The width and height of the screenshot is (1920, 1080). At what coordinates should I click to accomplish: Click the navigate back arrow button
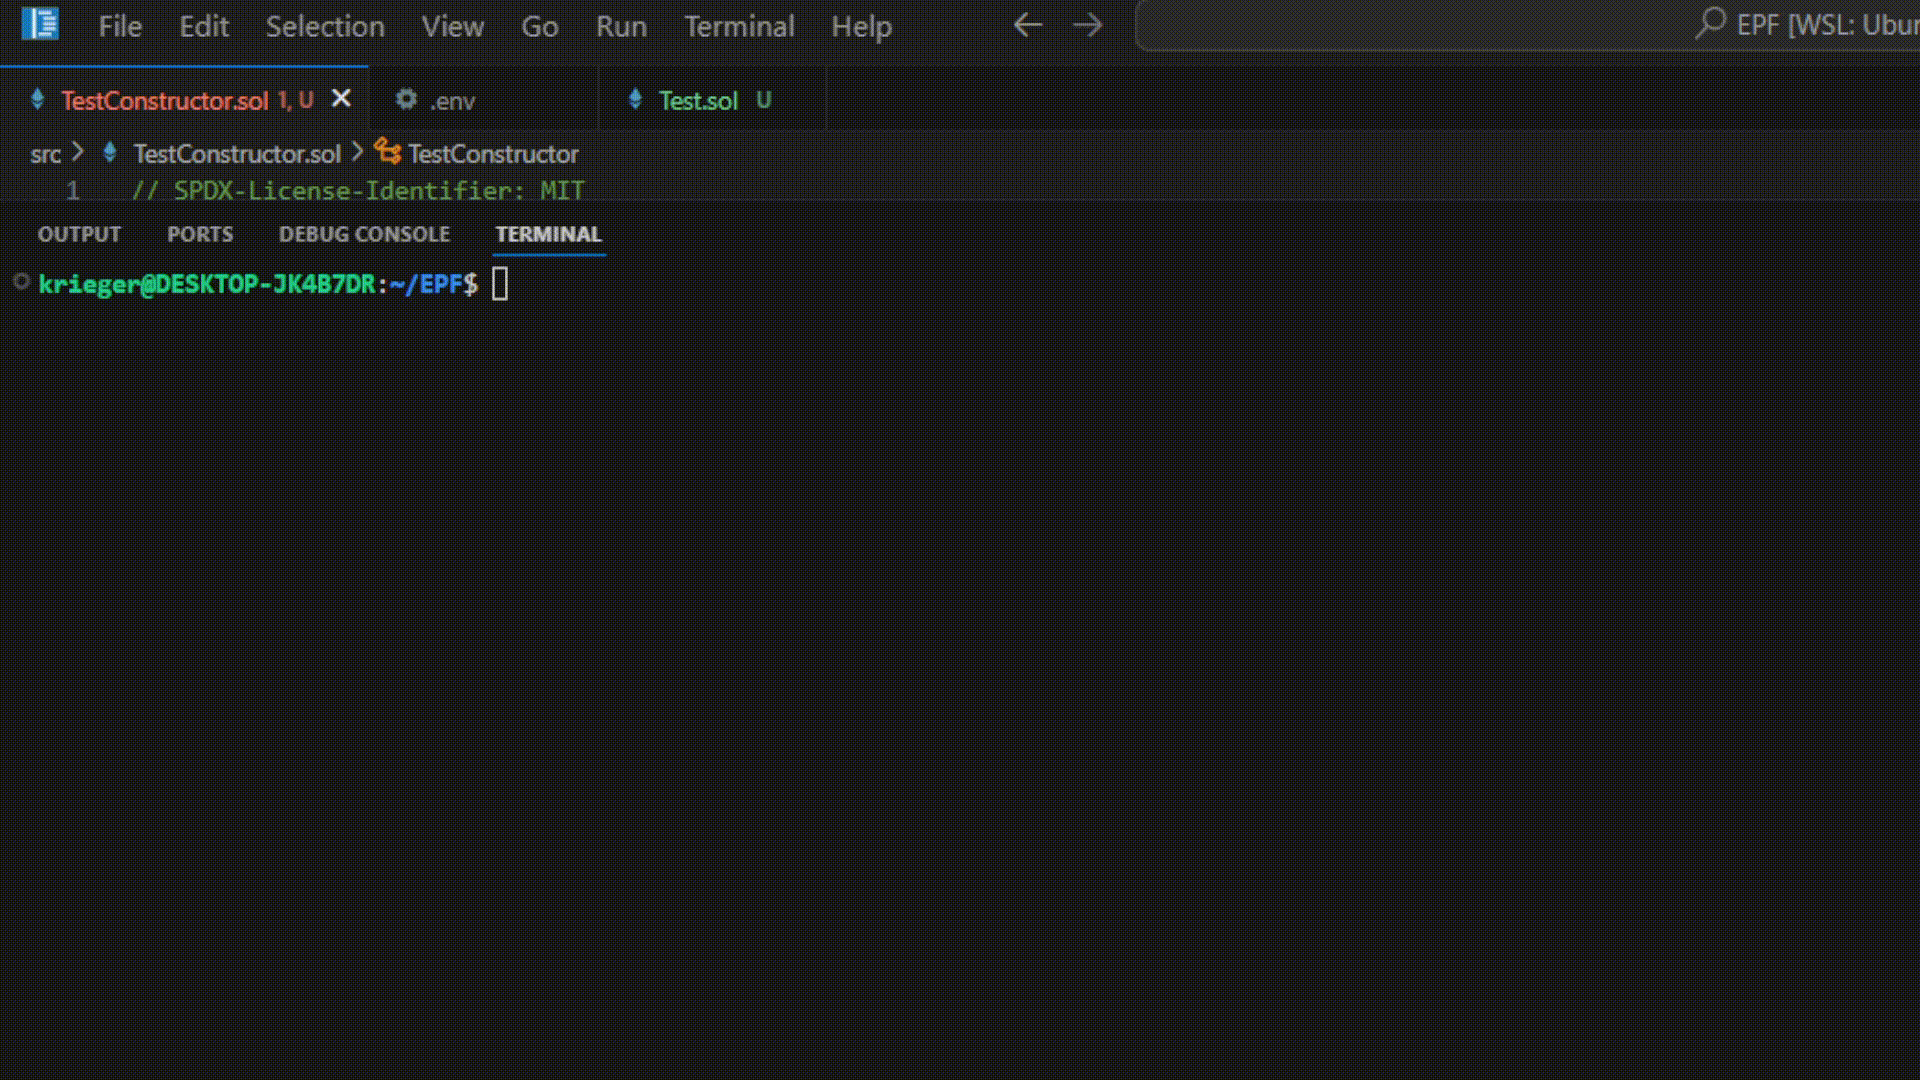tap(1027, 25)
